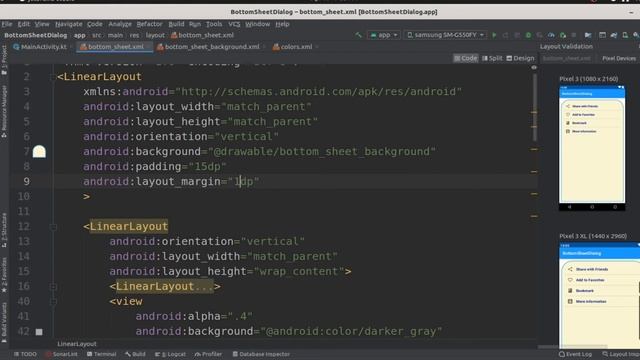Open the Run menu
The height and width of the screenshot is (360, 640).
coord(195,24)
